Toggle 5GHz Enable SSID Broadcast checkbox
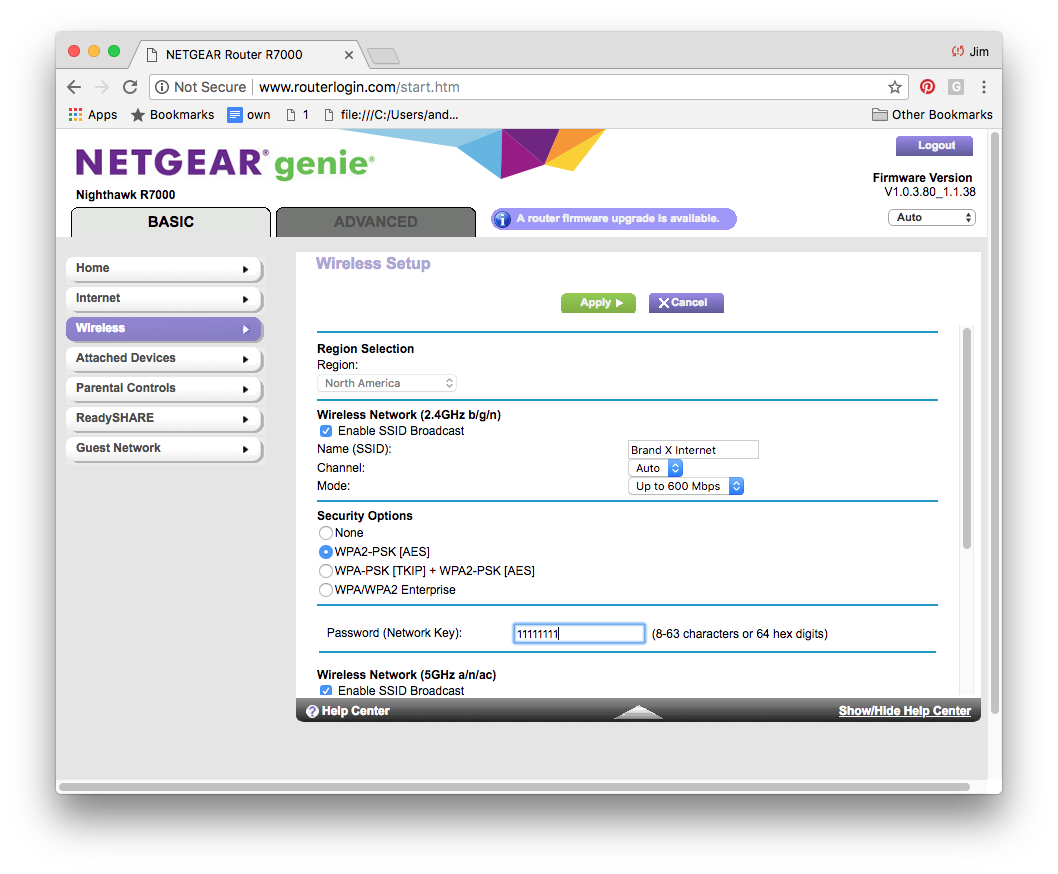 [326, 690]
